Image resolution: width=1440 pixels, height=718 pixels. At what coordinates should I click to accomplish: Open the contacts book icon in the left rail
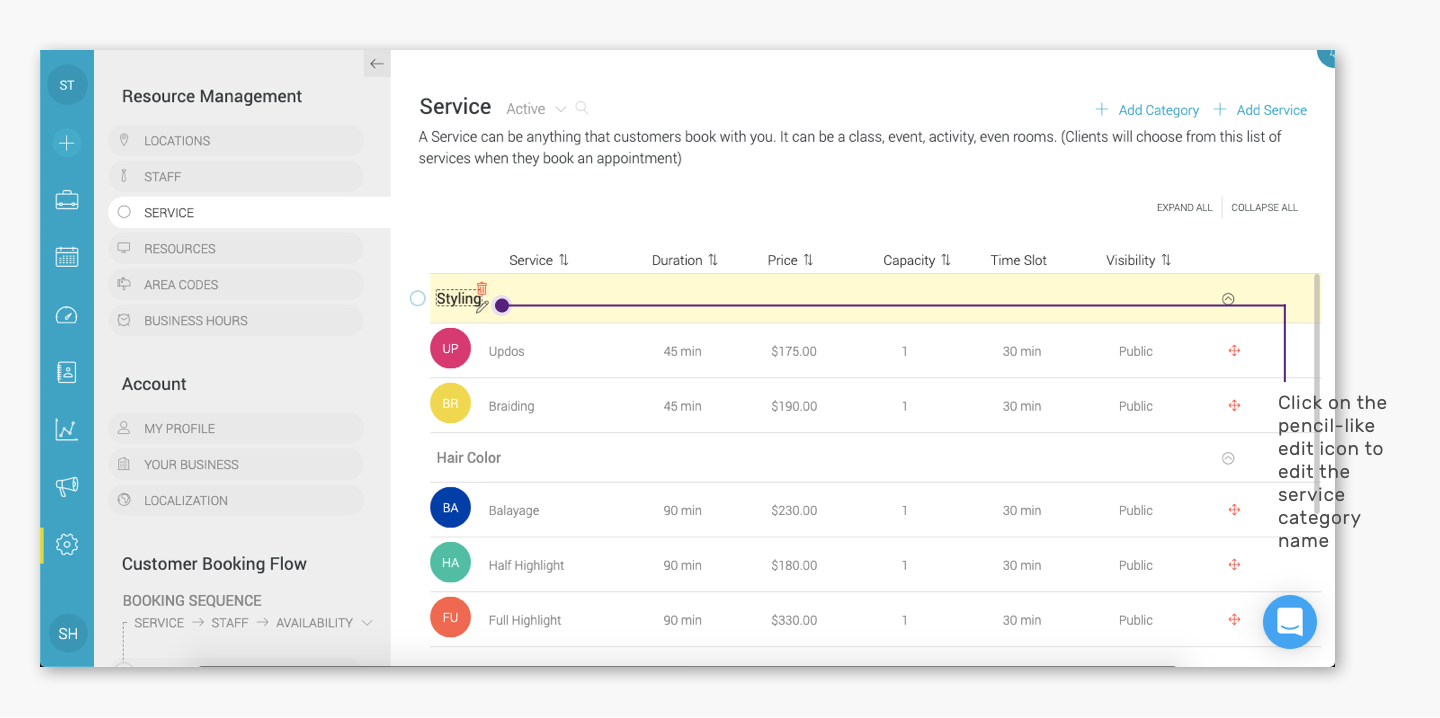tap(67, 372)
